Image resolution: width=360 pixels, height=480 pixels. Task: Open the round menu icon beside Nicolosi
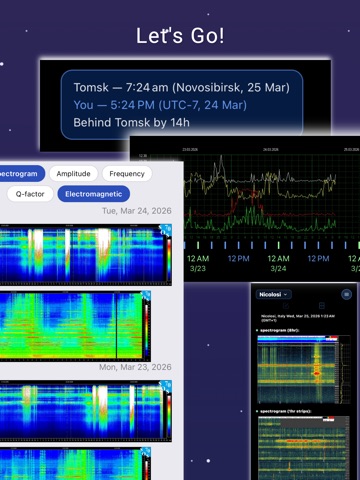pos(346,294)
